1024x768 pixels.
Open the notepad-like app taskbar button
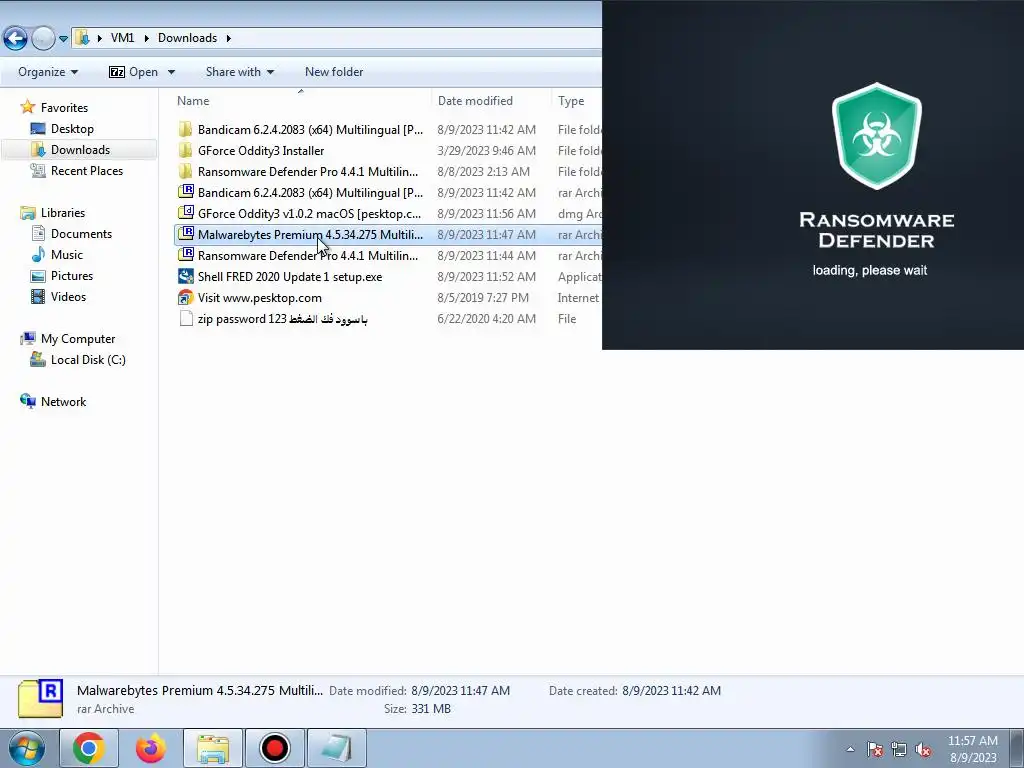coord(337,748)
